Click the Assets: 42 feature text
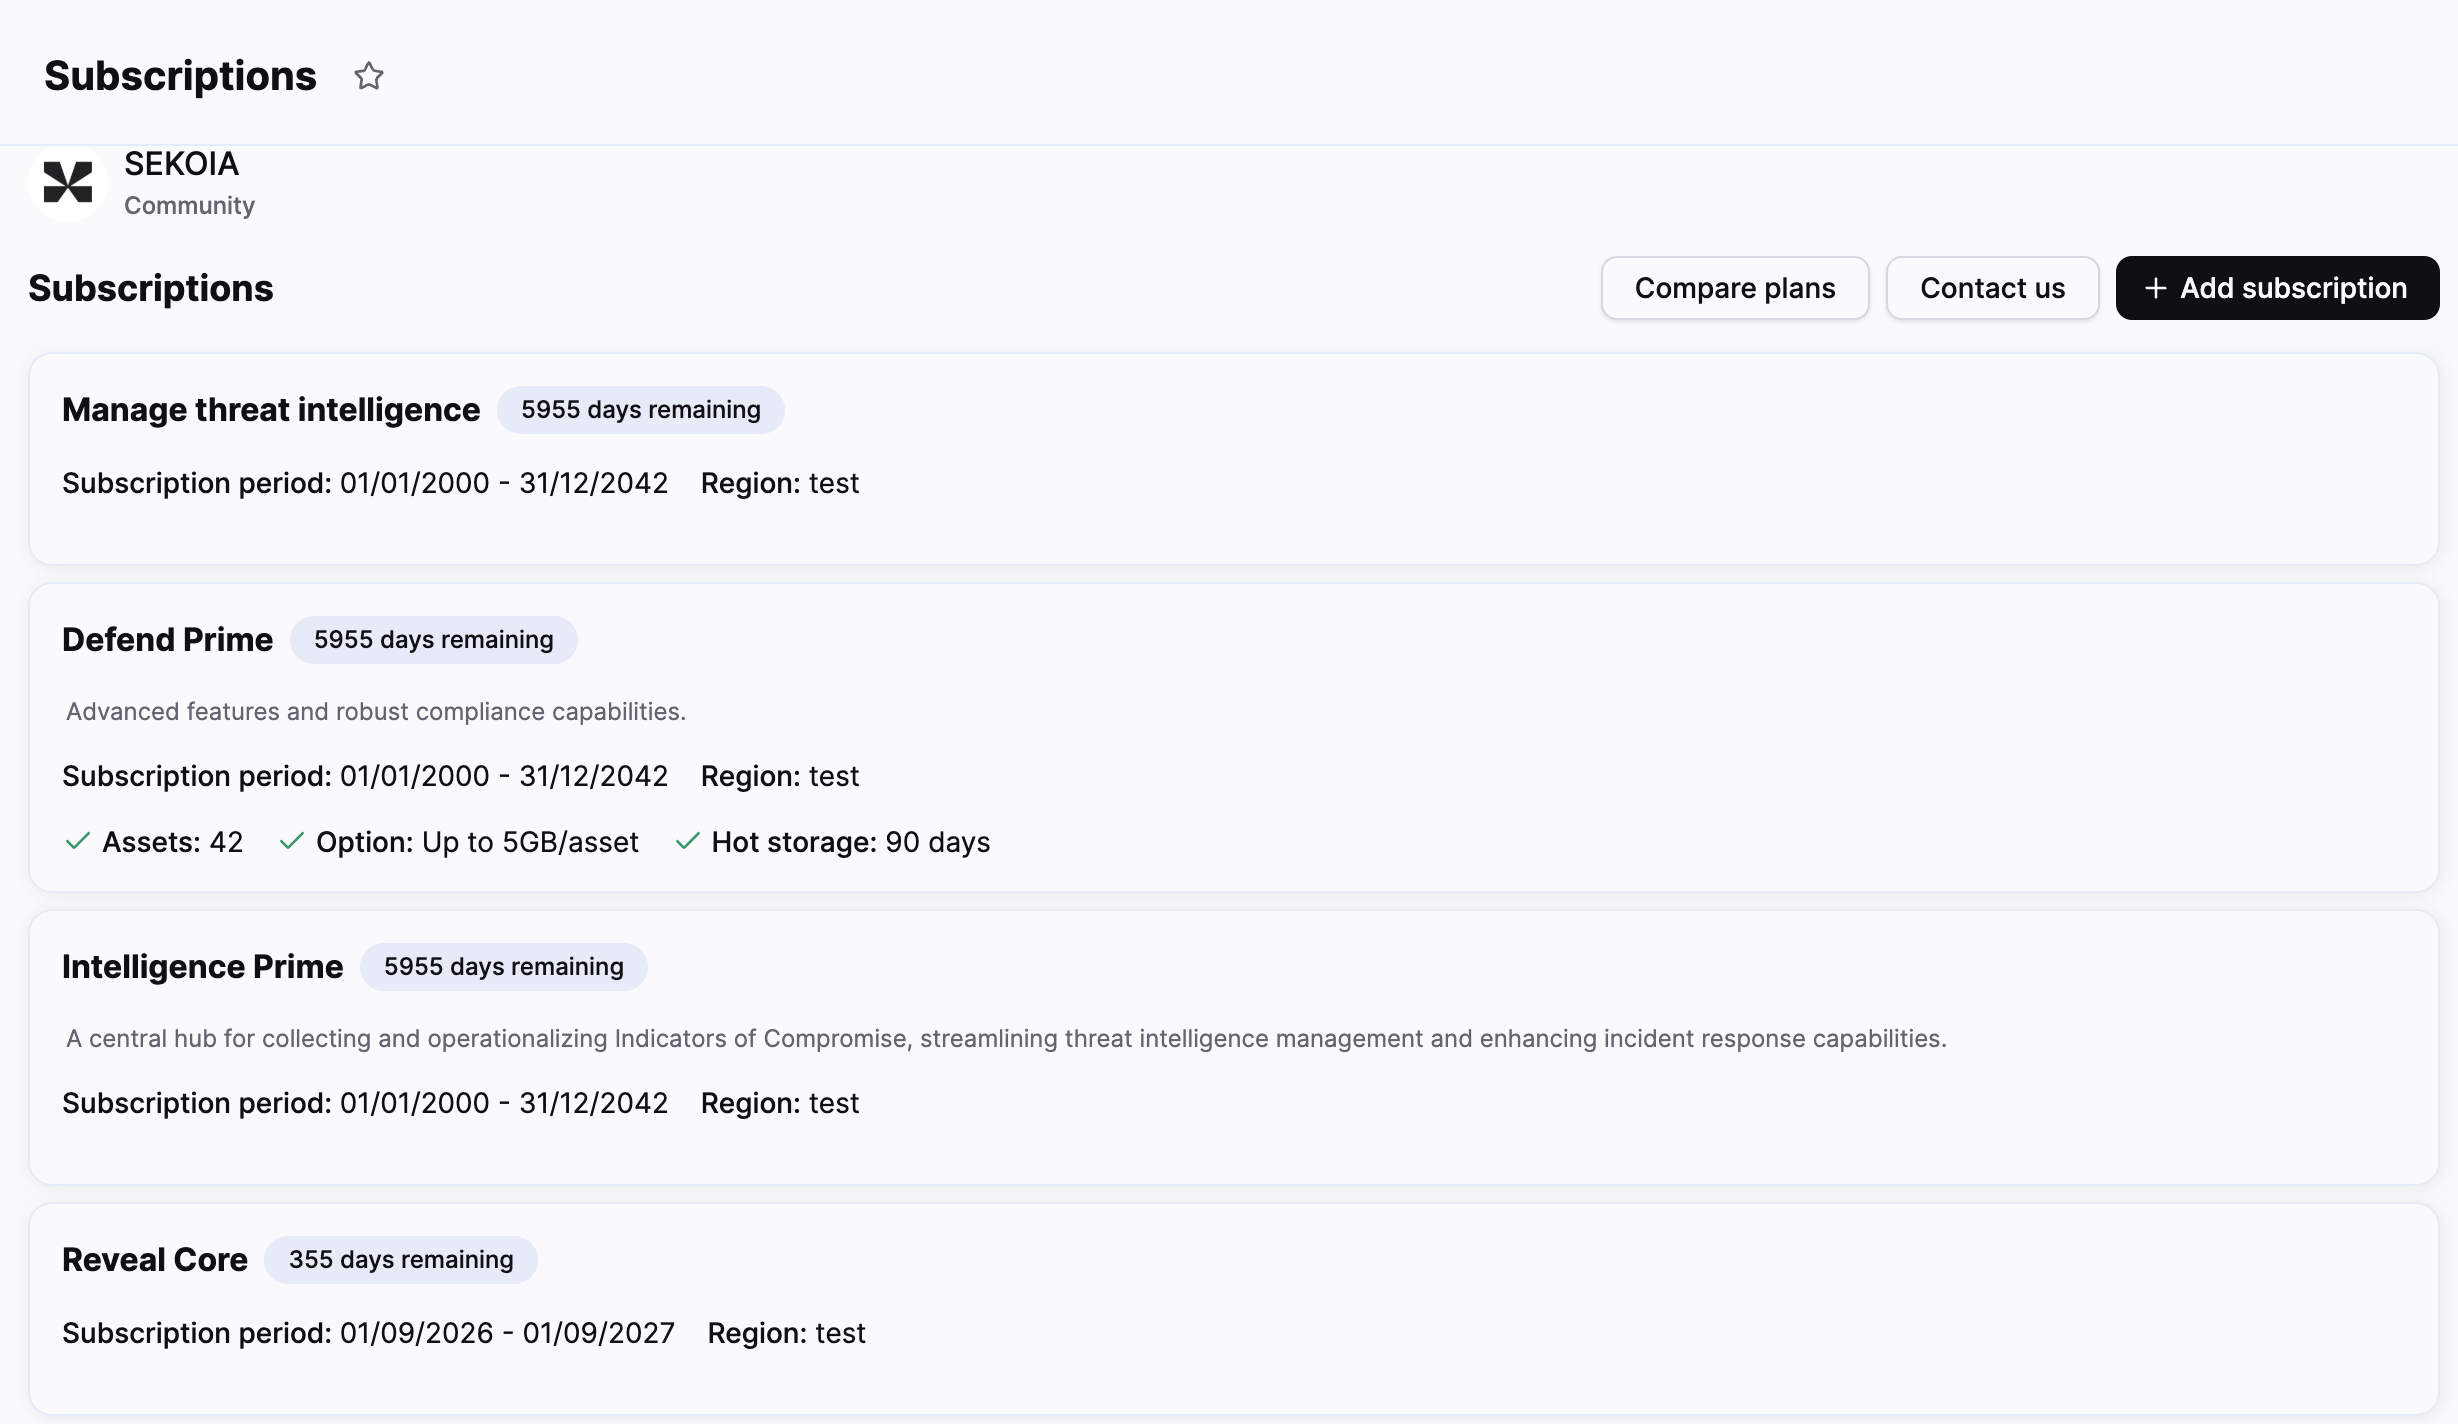The height and width of the screenshot is (1424, 2458). pyautogui.click(x=173, y=842)
